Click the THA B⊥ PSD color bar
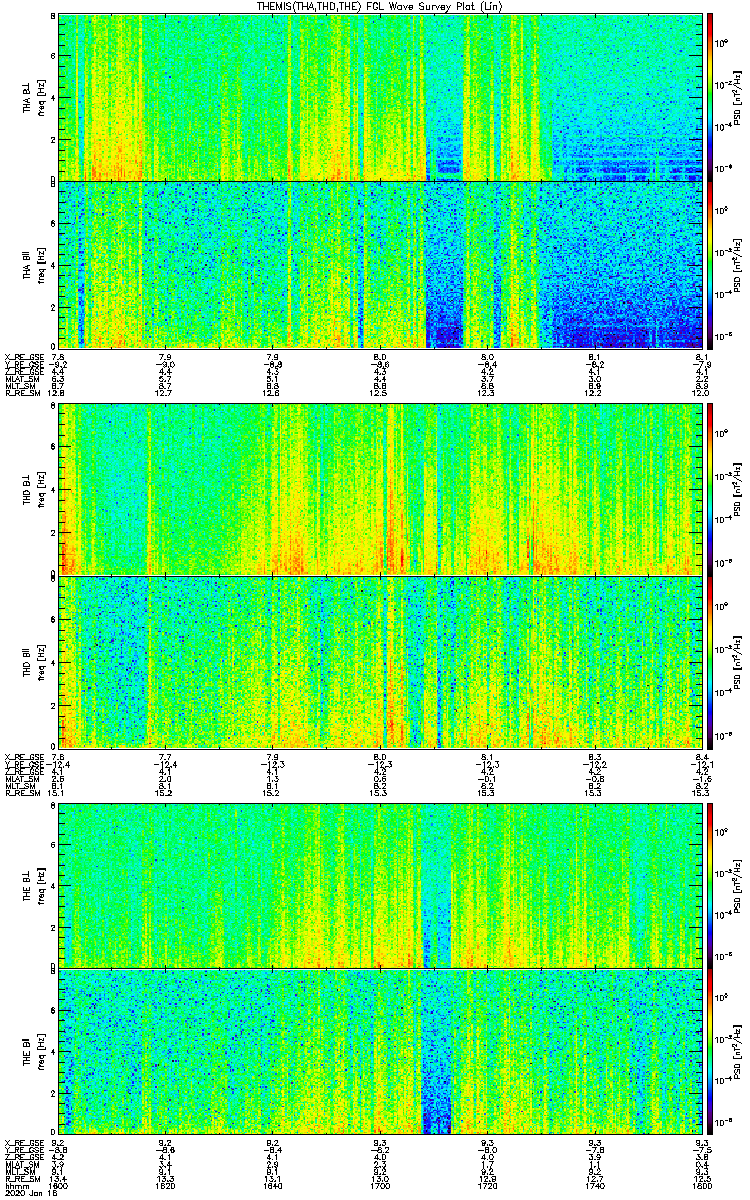 coord(711,96)
